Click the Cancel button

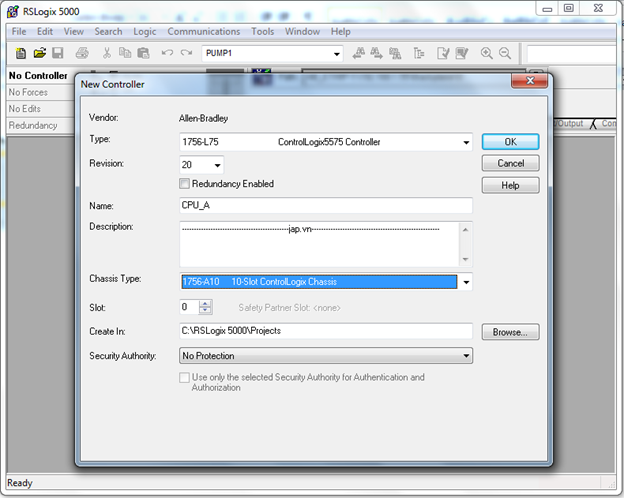[x=511, y=163]
